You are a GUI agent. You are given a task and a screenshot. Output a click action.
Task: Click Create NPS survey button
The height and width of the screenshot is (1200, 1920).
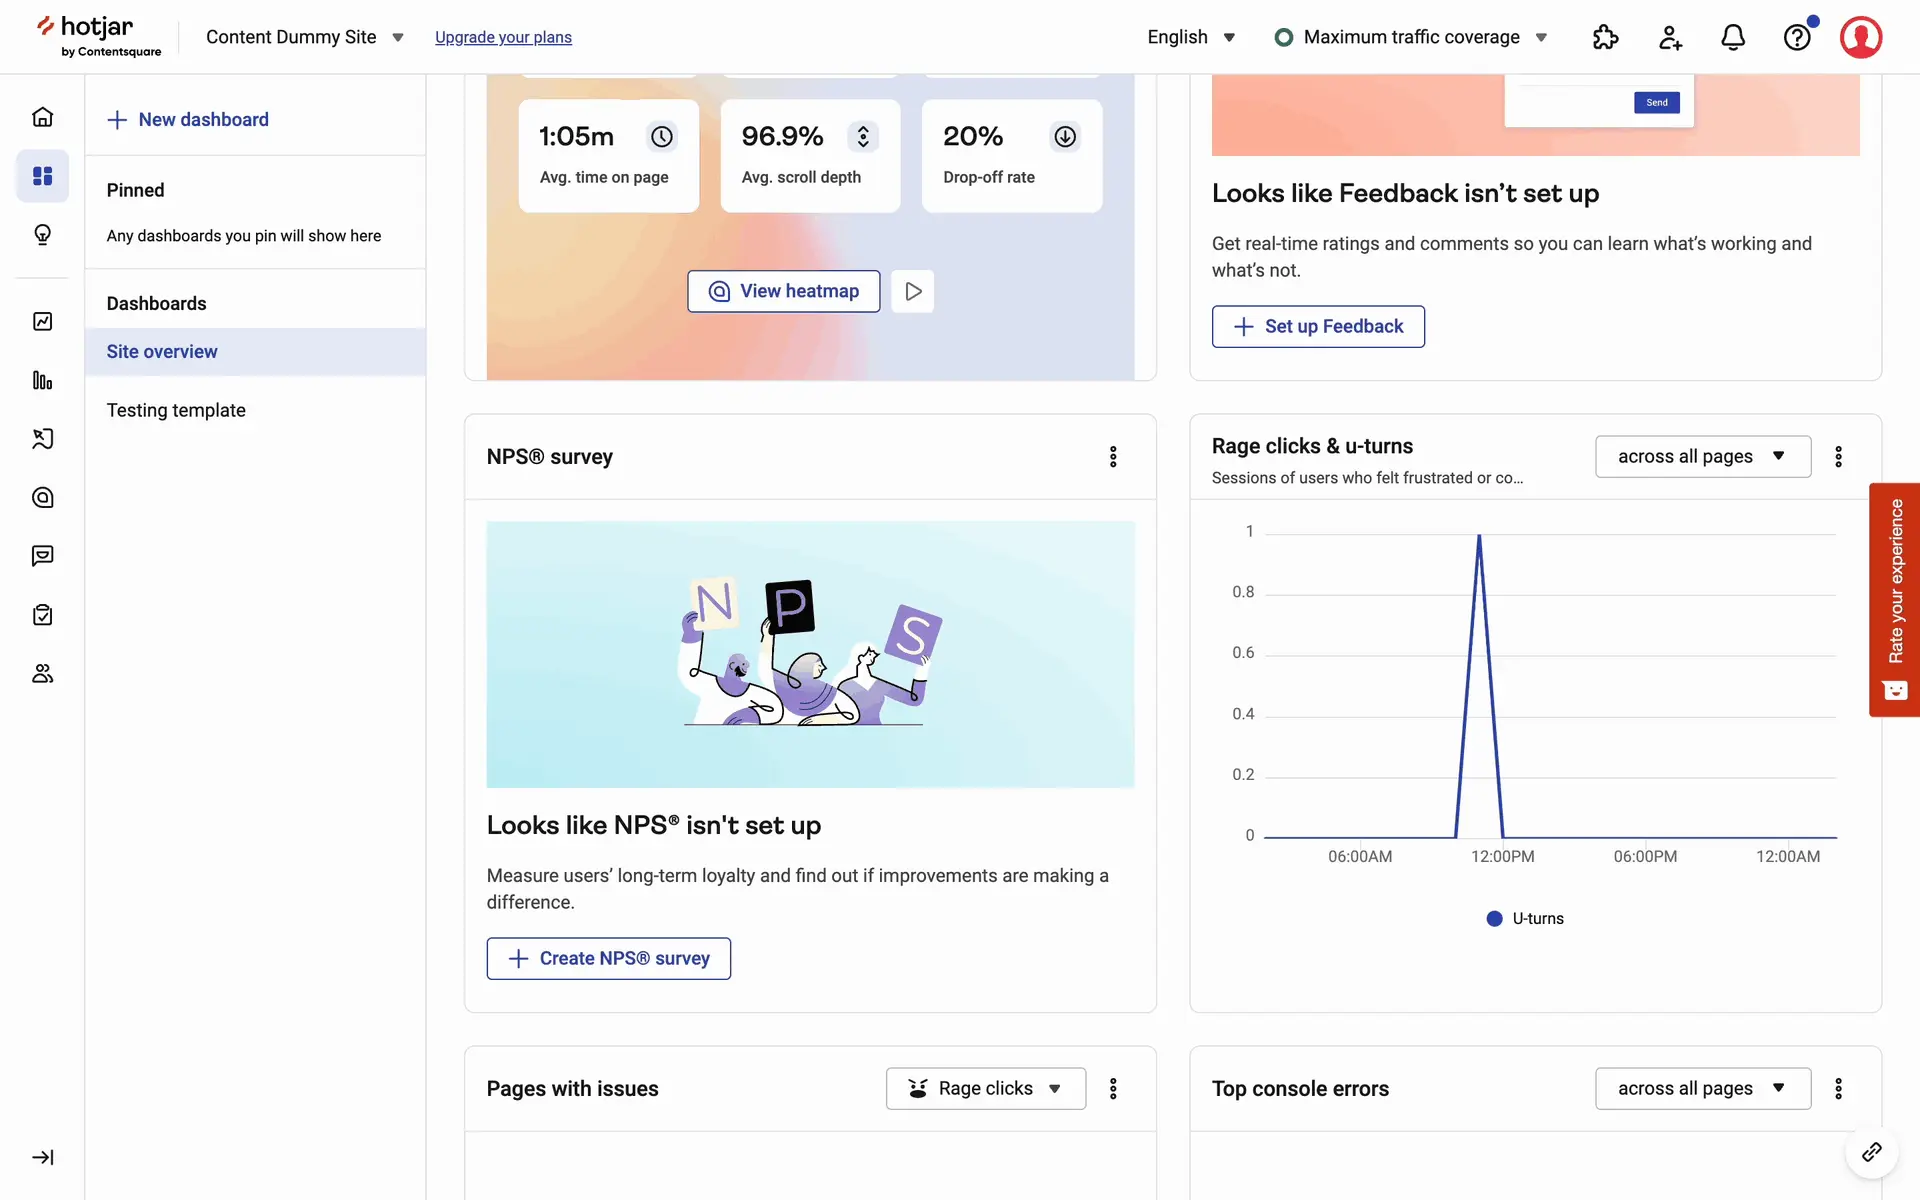[608, 958]
